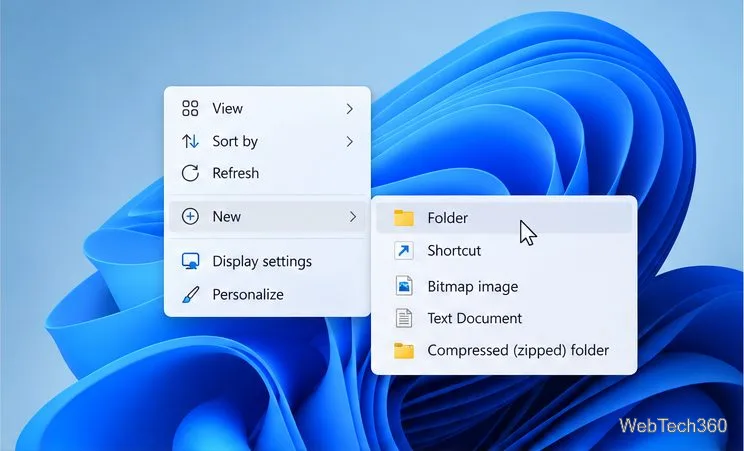
Task: Click the yellow Folder icon
Action: pos(404,218)
